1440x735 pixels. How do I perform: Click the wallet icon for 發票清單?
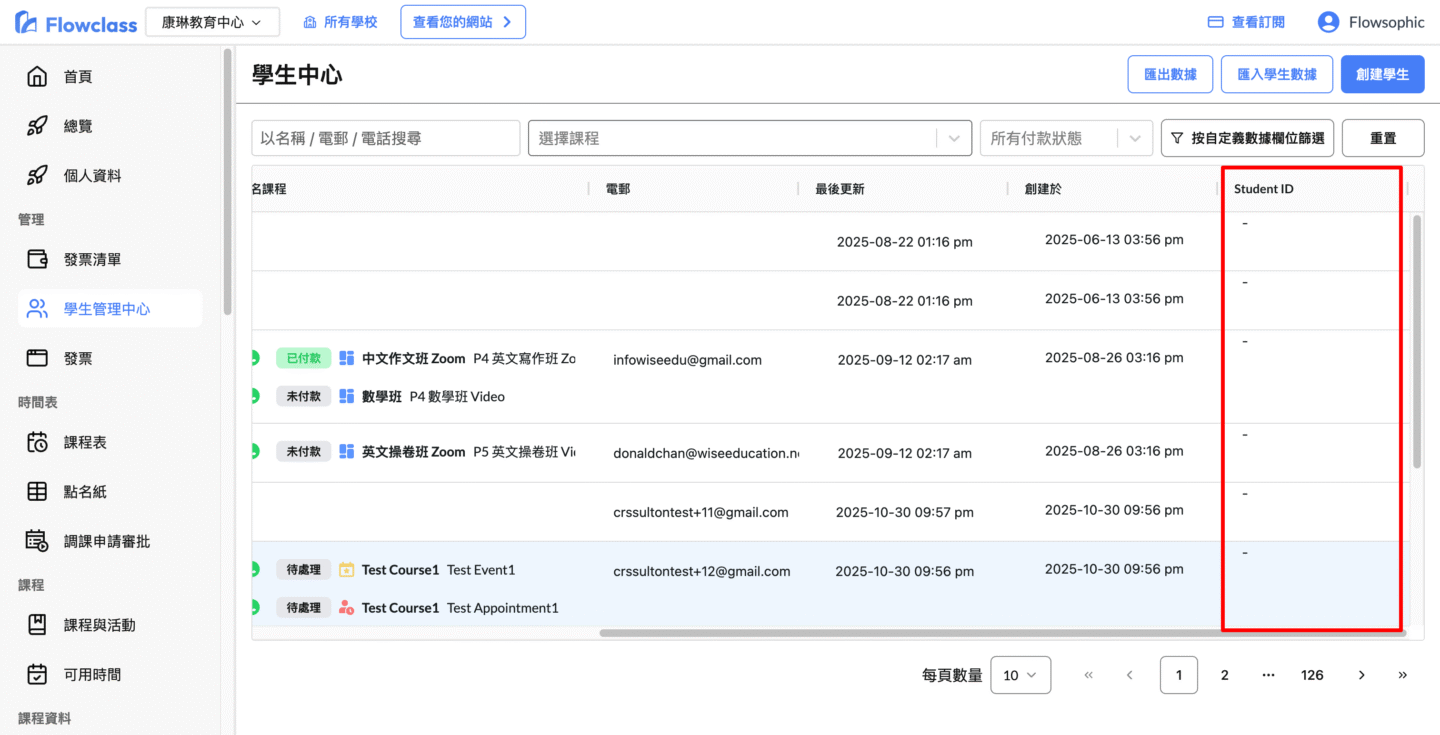[37, 260]
